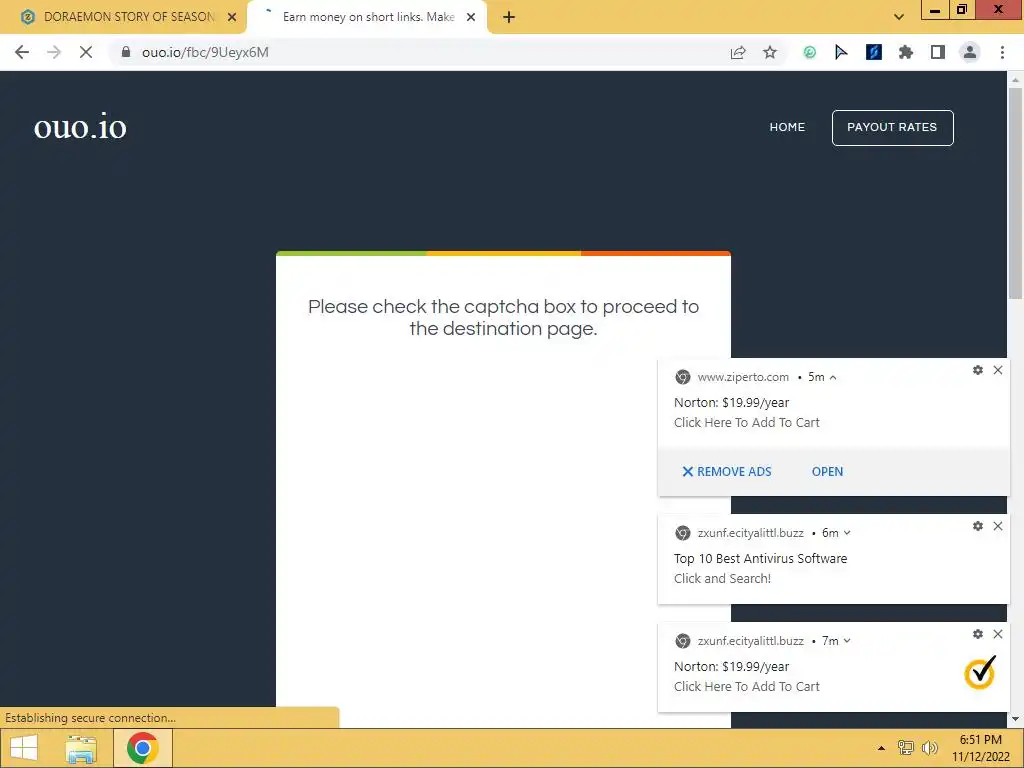Open settings gear on Top 10 Antivirus notification
This screenshot has width=1024, height=768.
tap(978, 526)
